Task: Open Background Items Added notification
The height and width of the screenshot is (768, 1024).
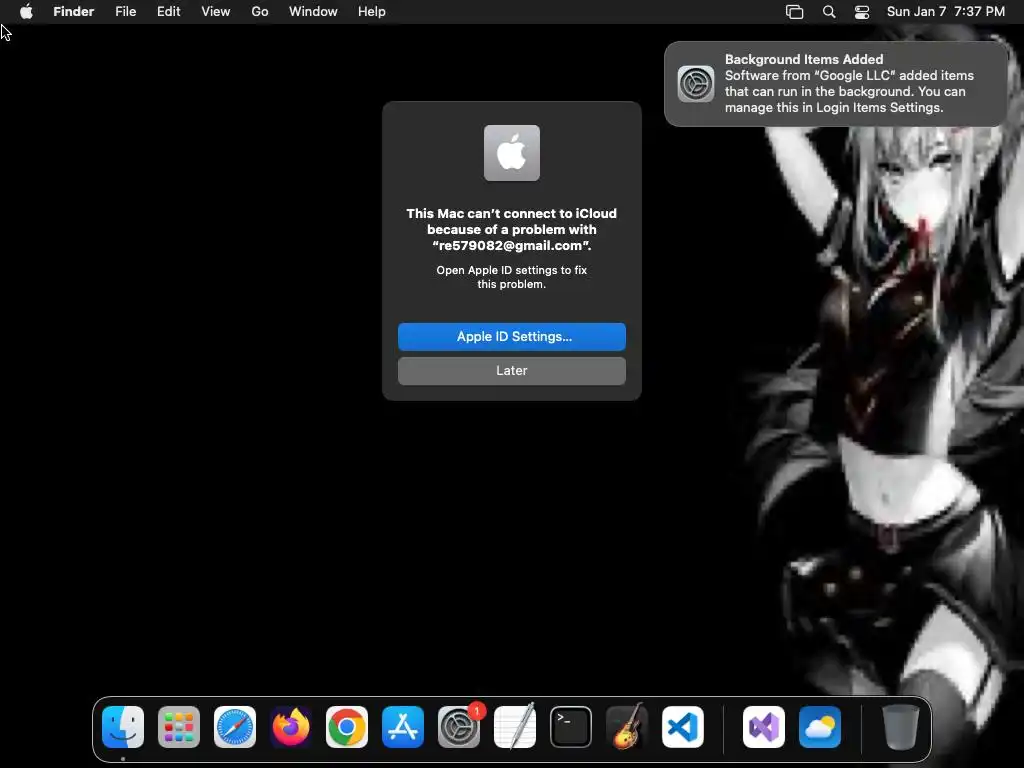Action: coord(836,84)
